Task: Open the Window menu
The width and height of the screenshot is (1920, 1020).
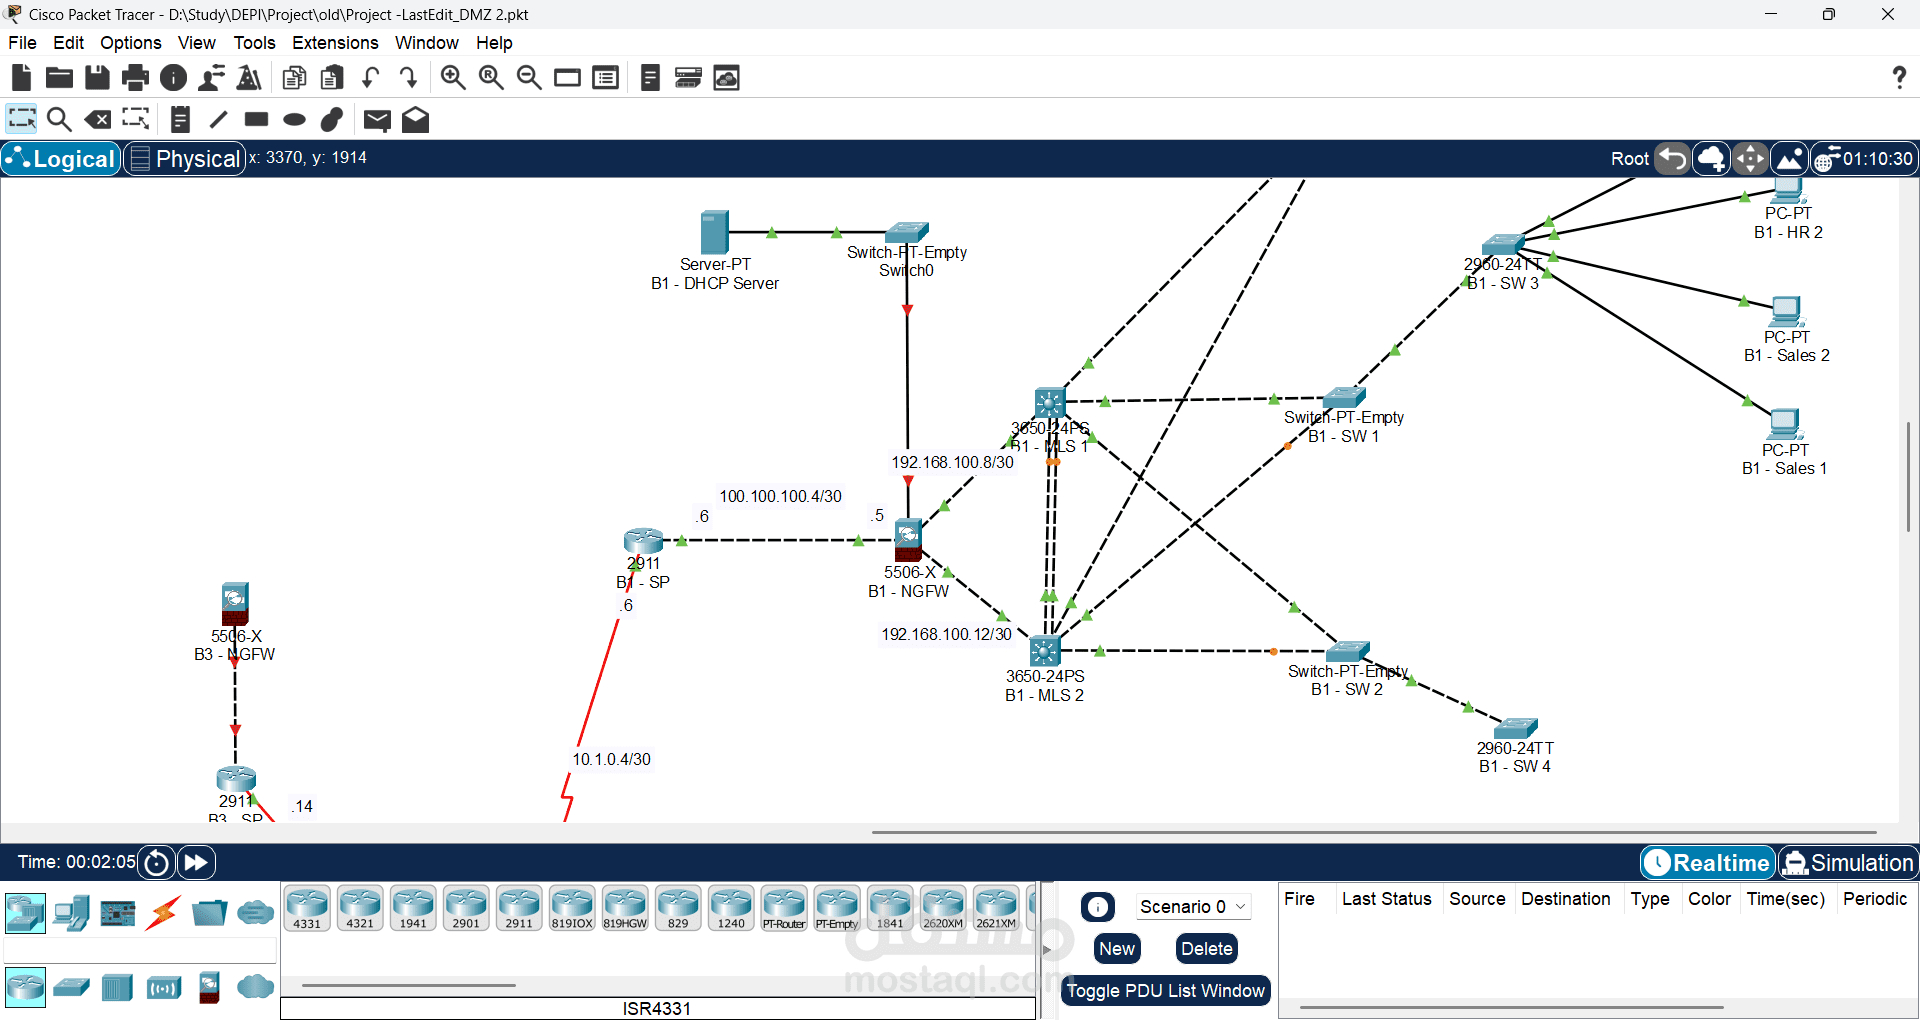Action: [x=426, y=43]
